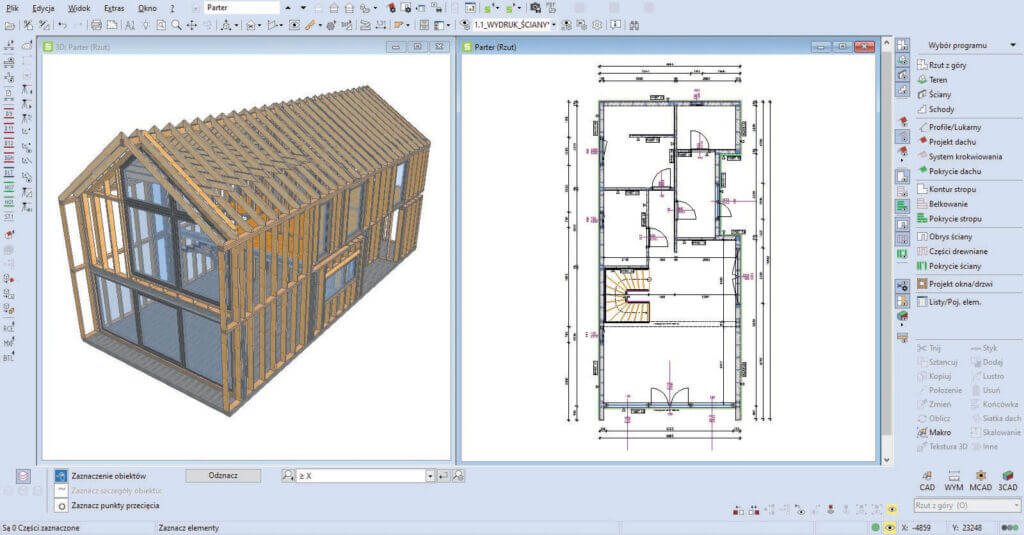
Task: Toggle the eye visibility icon in status bar
Action: [x=889, y=527]
